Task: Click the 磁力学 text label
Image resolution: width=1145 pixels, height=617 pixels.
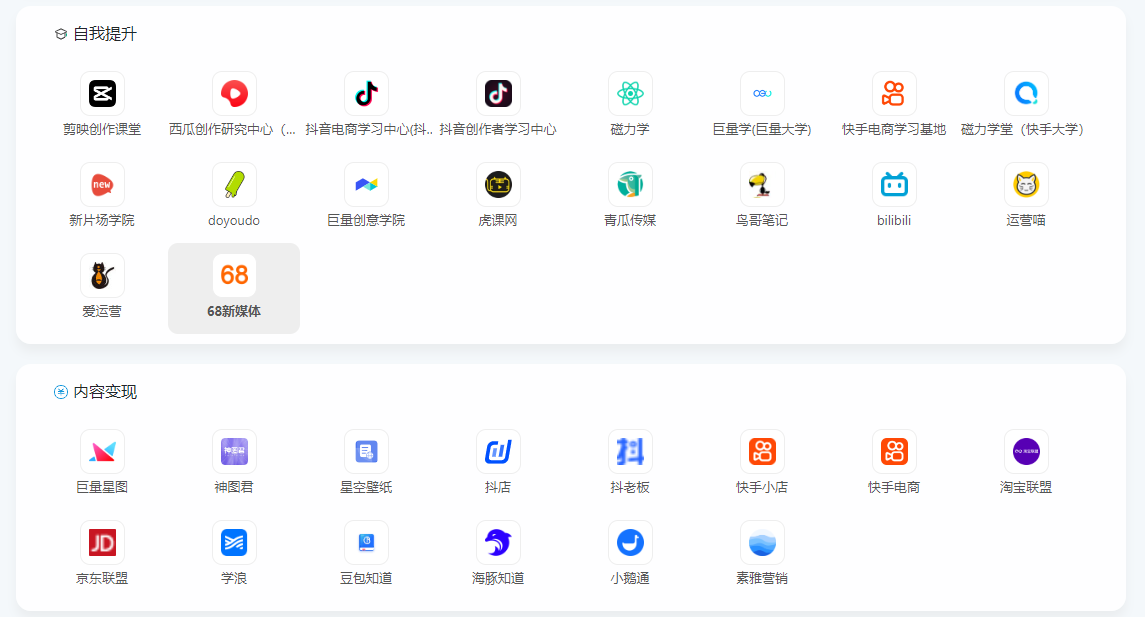Action: tap(630, 129)
